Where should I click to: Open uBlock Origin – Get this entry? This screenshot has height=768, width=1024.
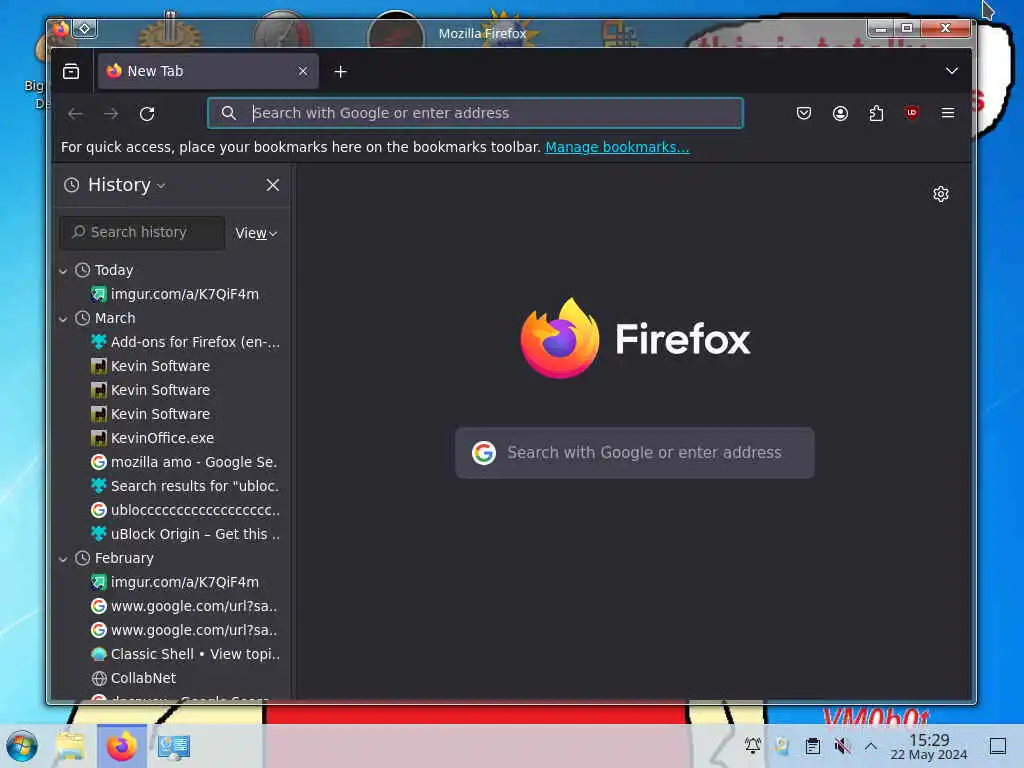pyautogui.click(x=185, y=534)
